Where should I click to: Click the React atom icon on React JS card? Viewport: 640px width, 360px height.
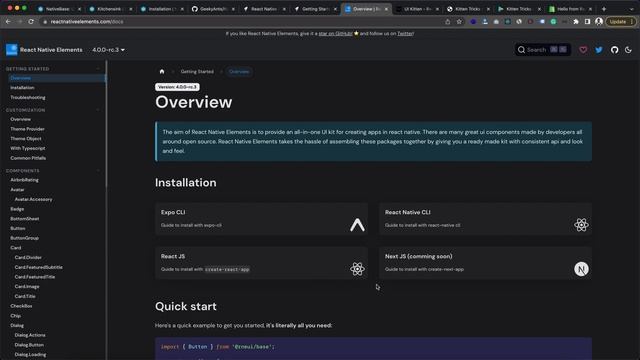(x=357, y=269)
